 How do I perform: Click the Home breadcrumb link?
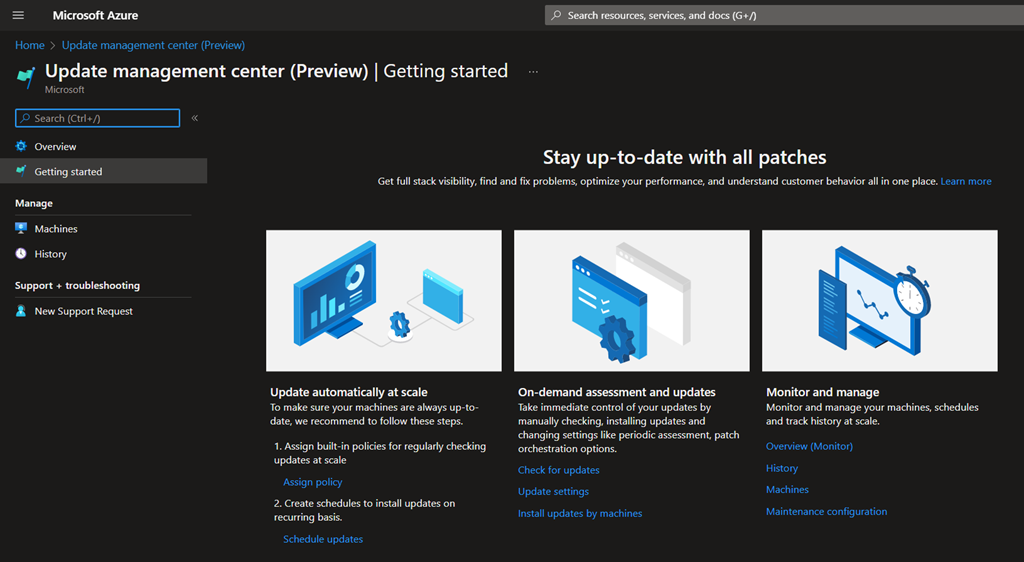click(x=29, y=45)
